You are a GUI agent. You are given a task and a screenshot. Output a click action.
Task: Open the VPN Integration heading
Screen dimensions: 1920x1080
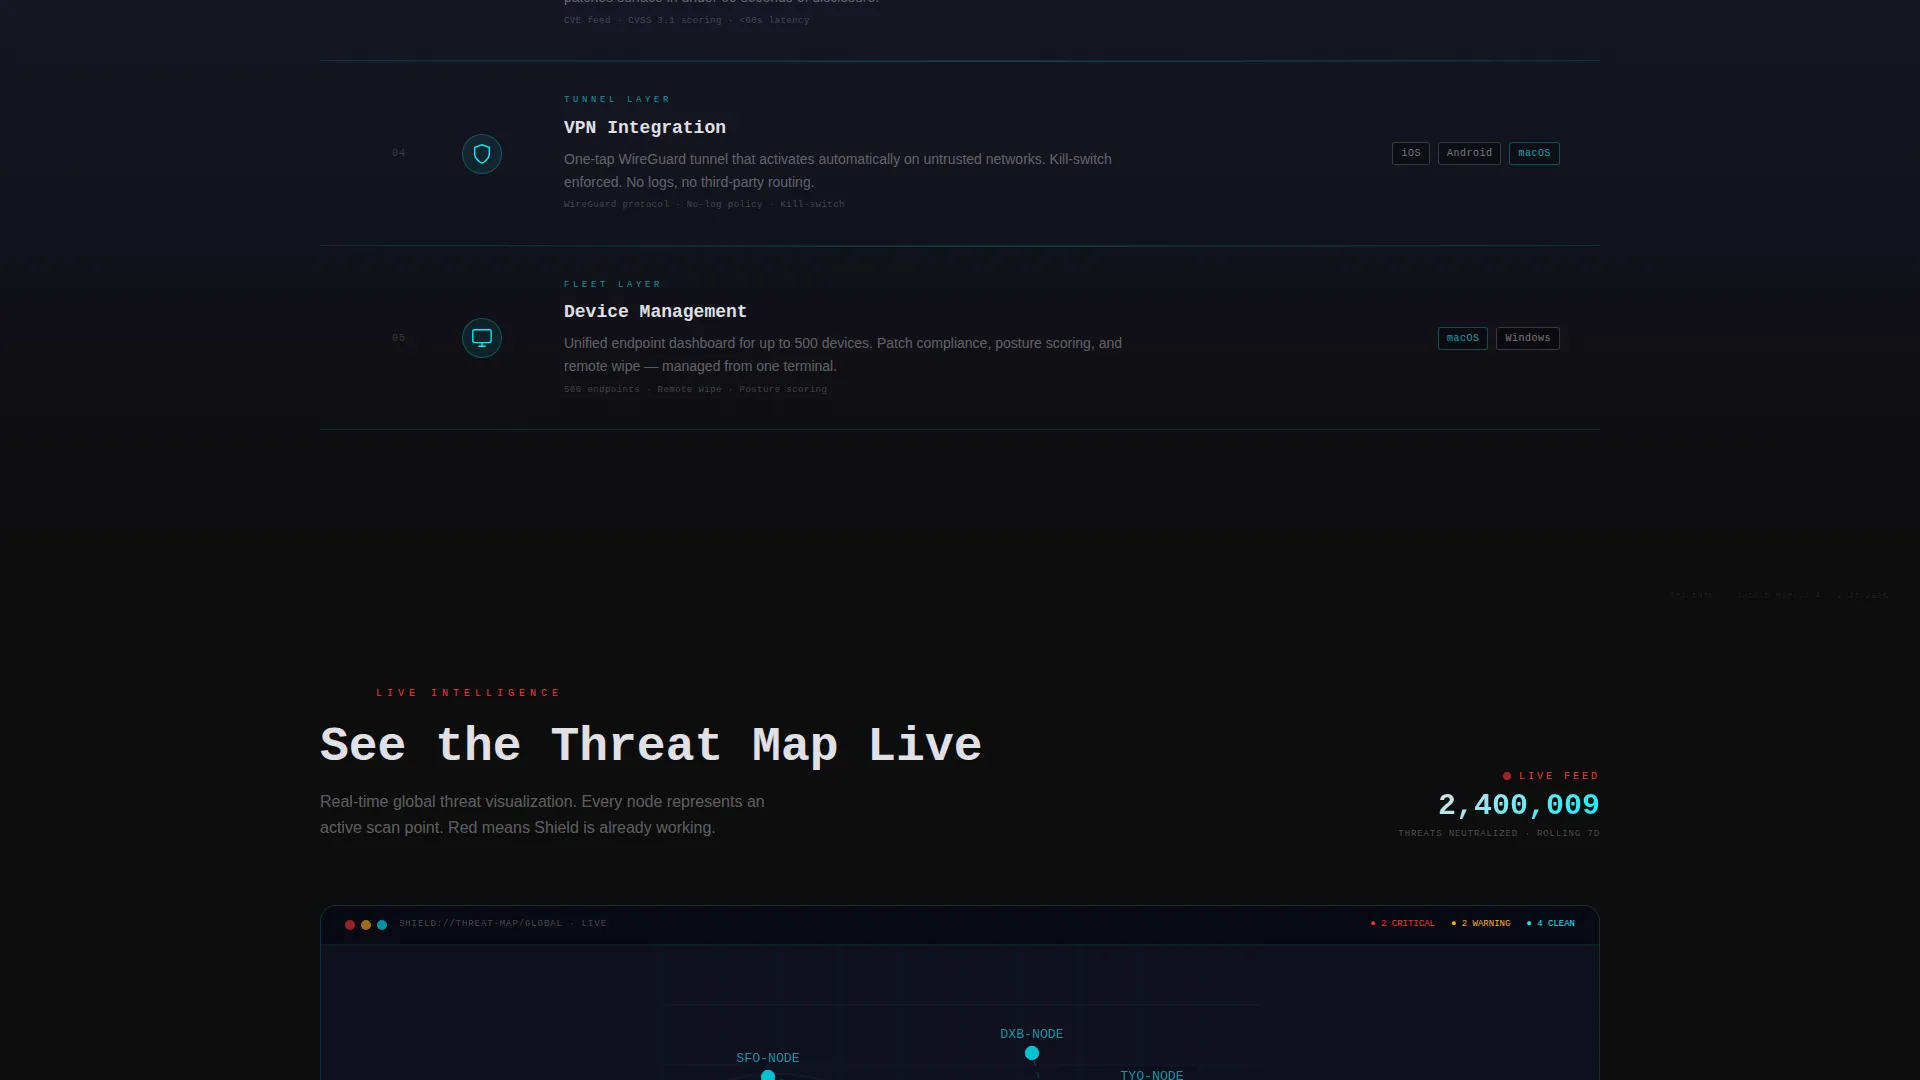pyautogui.click(x=645, y=127)
